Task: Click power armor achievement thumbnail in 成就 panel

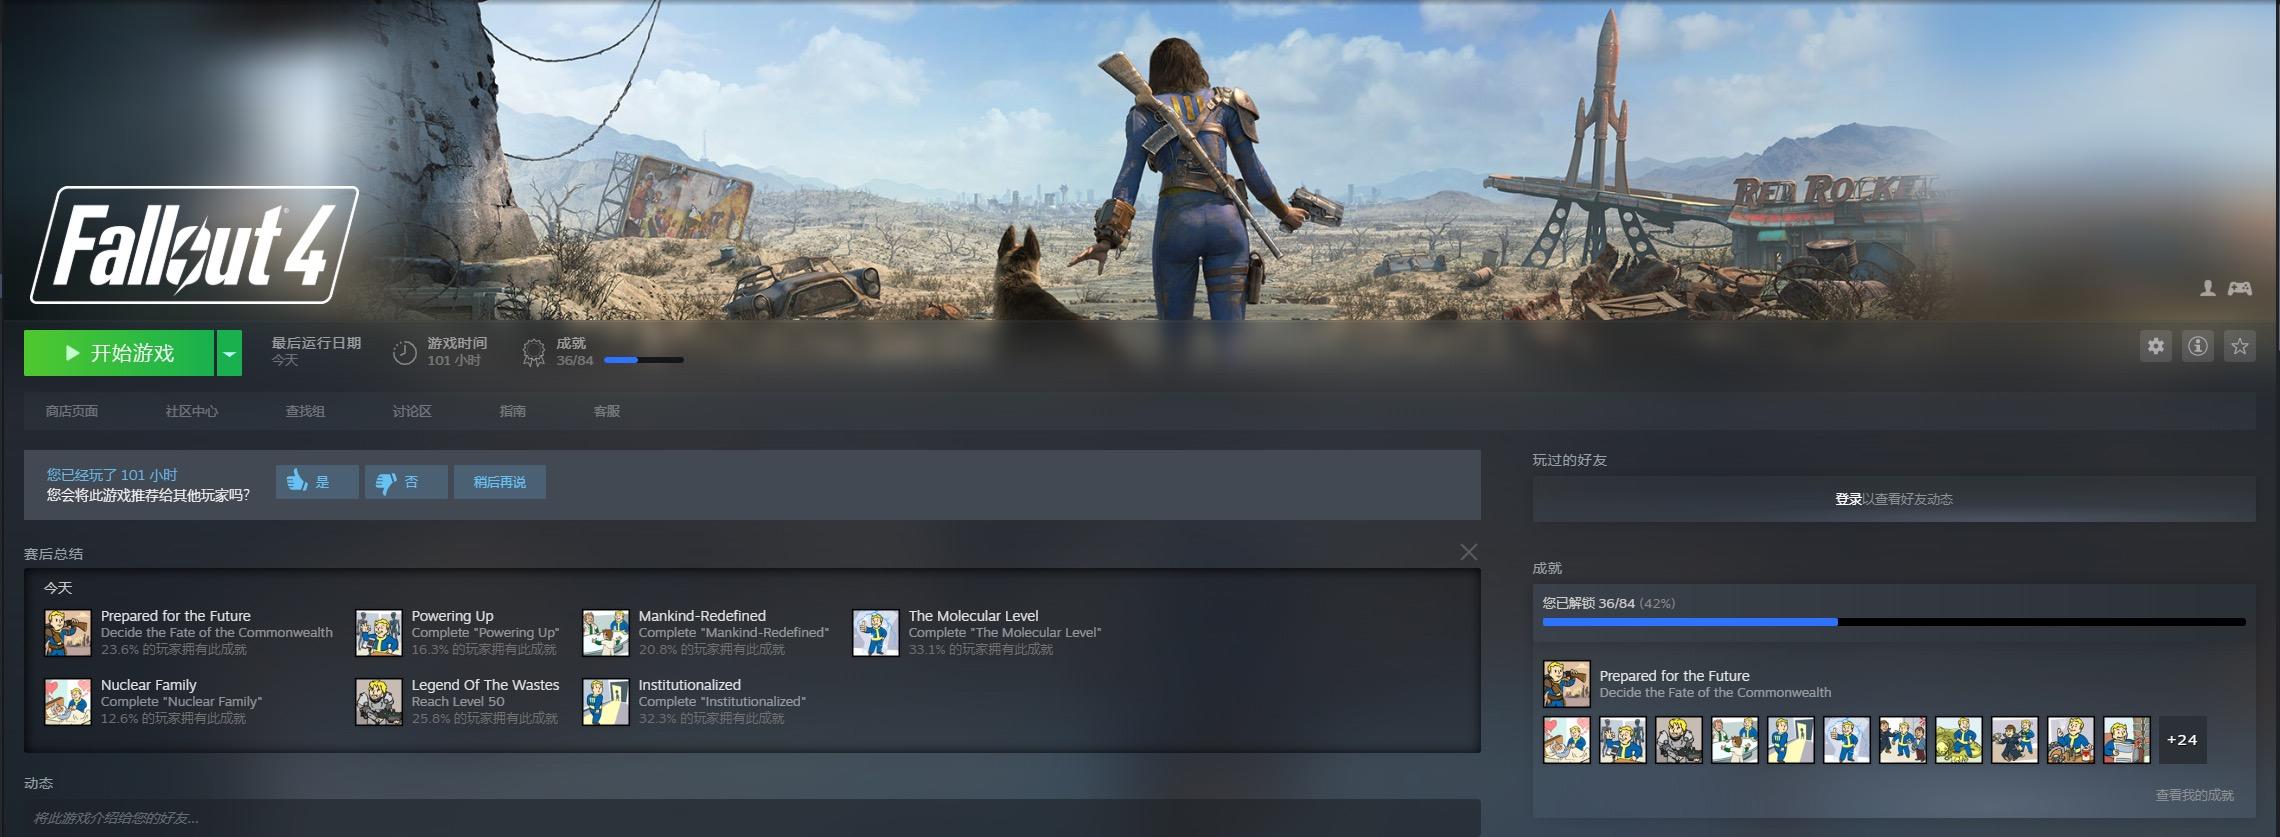Action: click(x=1679, y=740)
